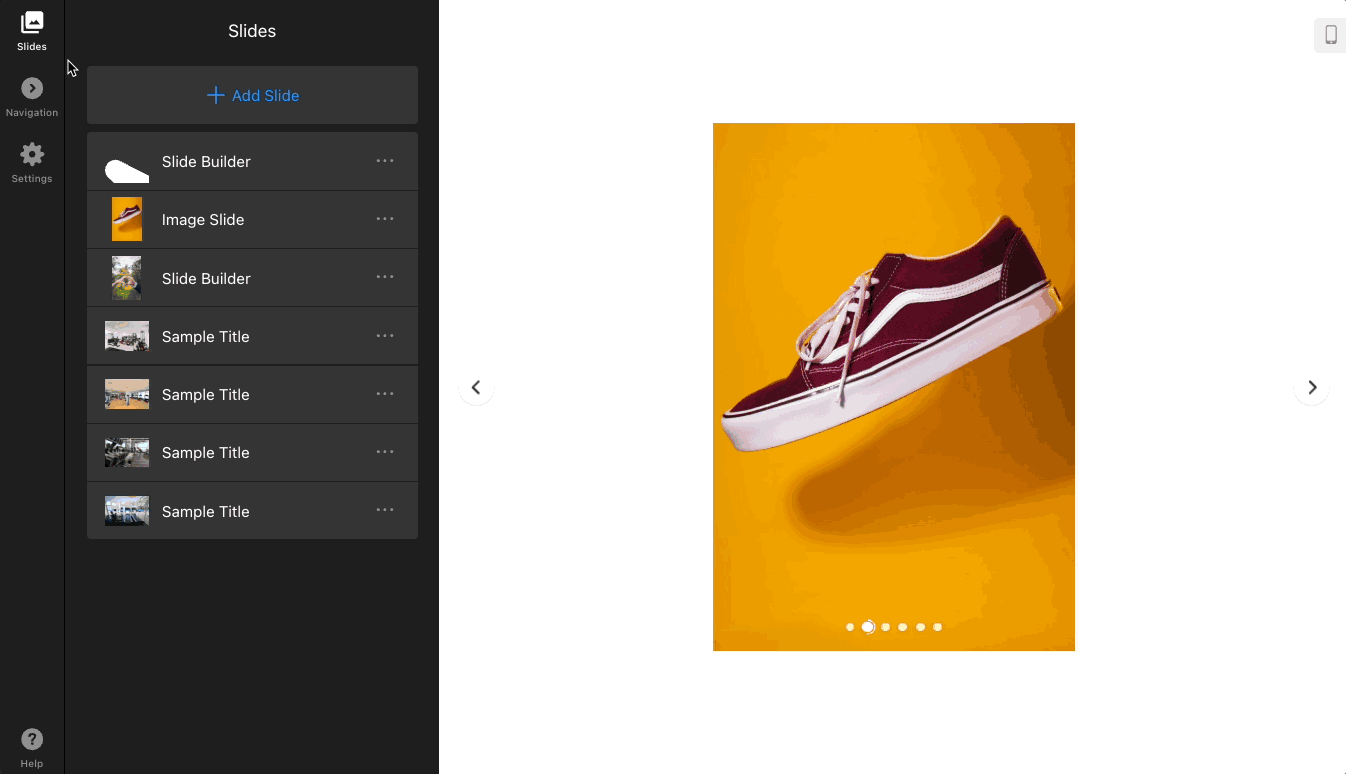Open the Navigation panel icon
1346x774 pixels.
pos(32,88)
